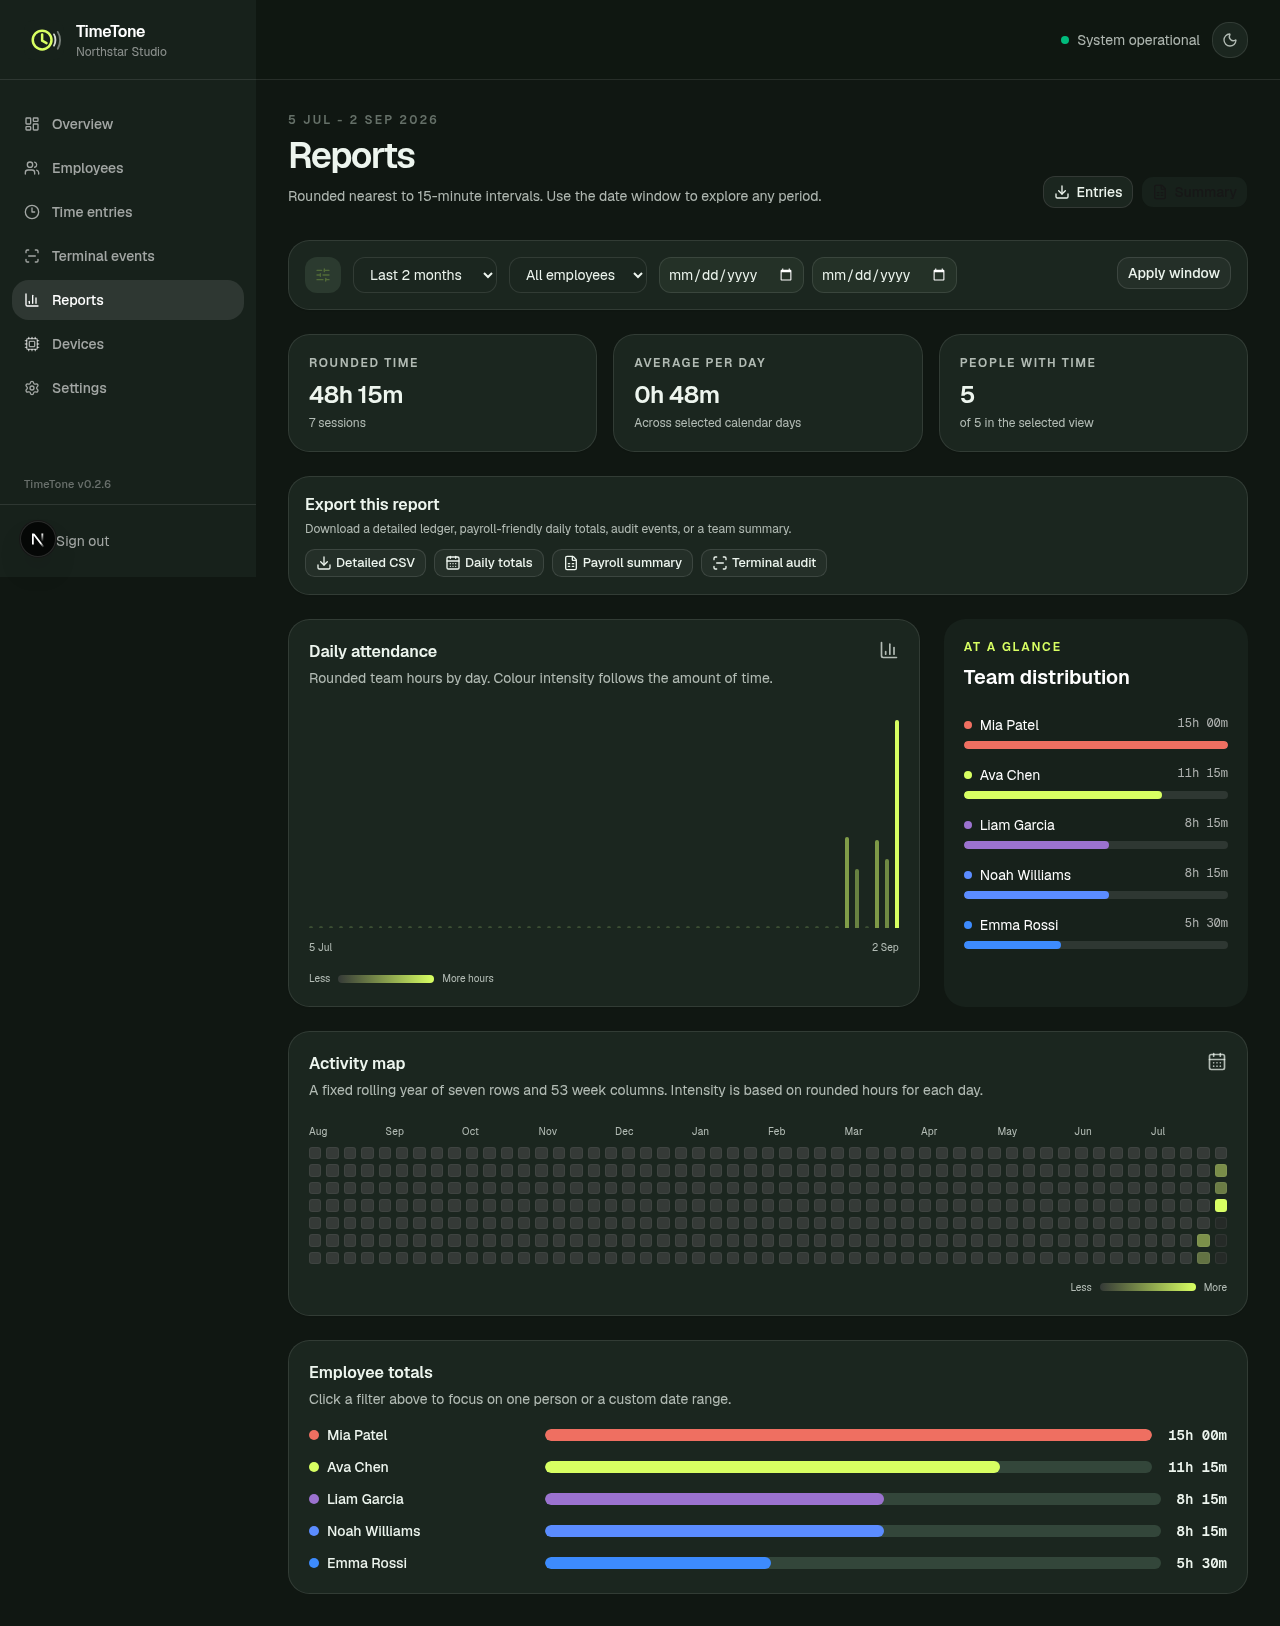The height and width of the screenshot is (1626, 1280).
Task: Click the Overview grid icon
Action: pos(32,124)
